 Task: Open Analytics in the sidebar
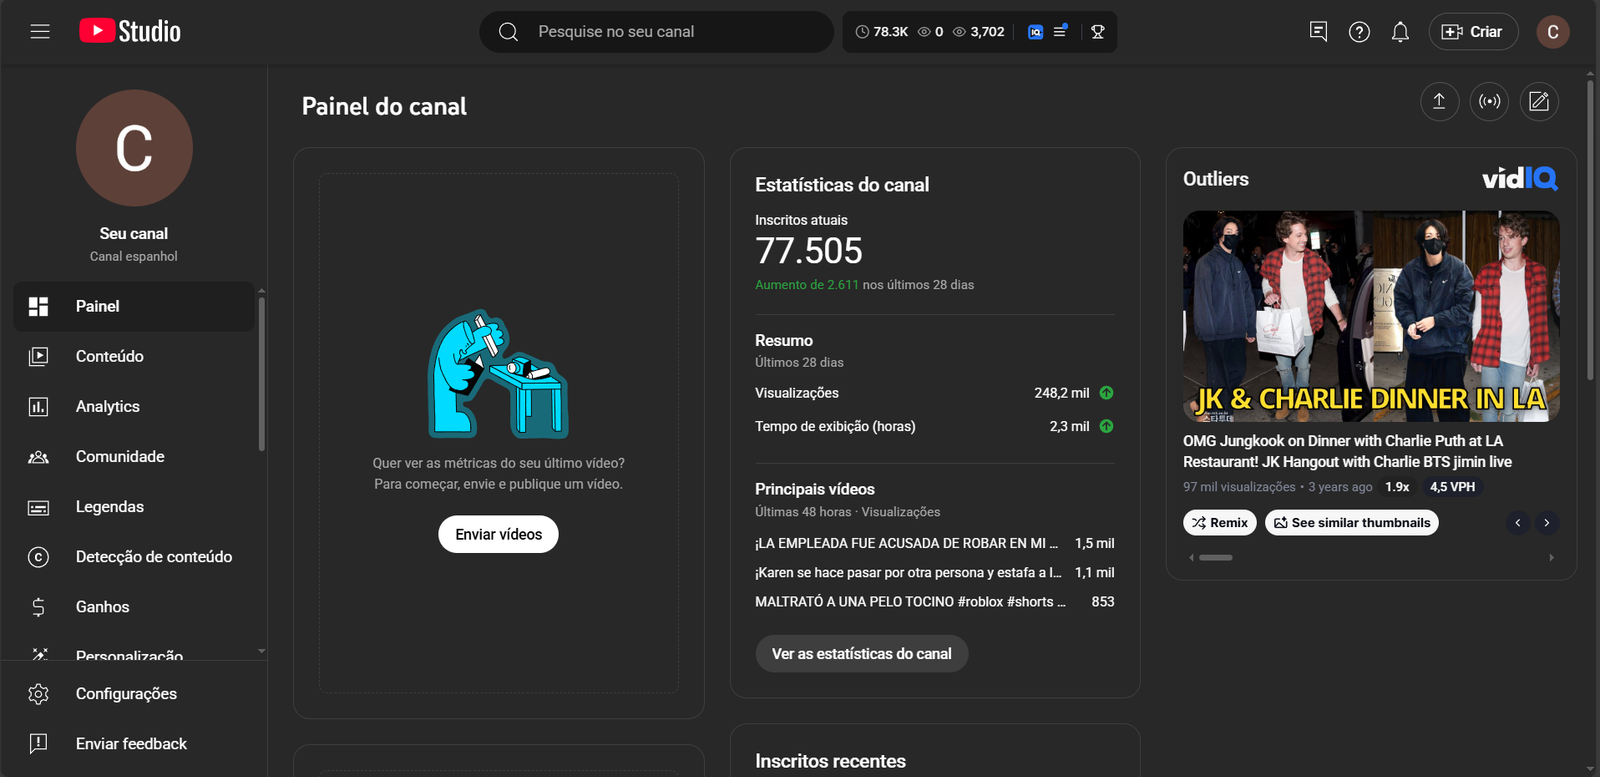click(x=134, y=406)
